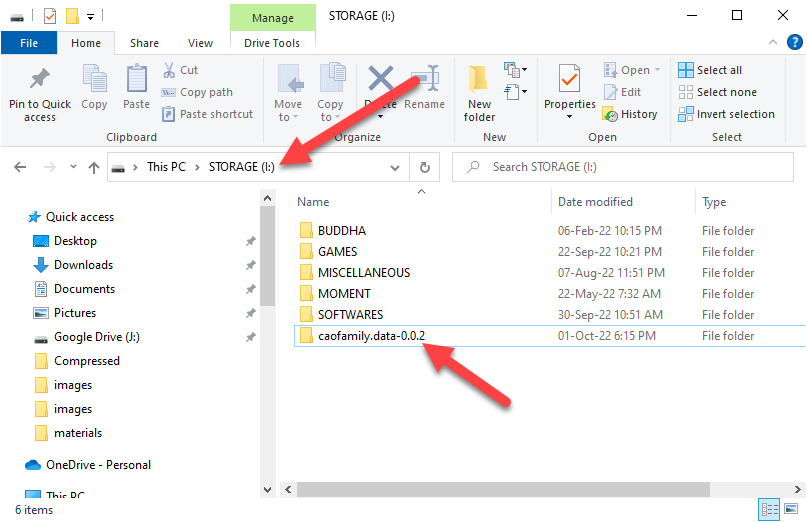This screenshot has width=807, height=522.
Task: Click Select all in the ribbon
Action: (710, 70)
